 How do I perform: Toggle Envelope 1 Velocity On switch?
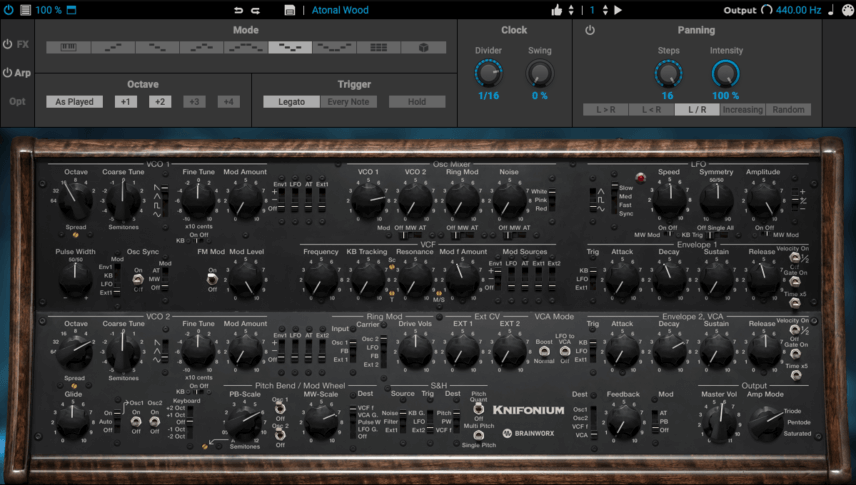pos(794,257)
